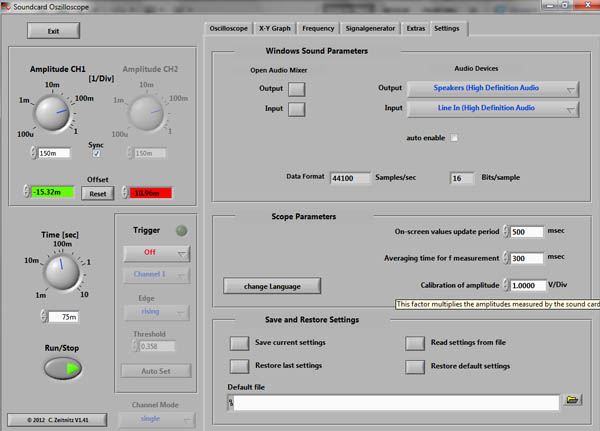Click the Run/Stop play button
This screenshot has width=600, height=431.
[x=65, y=367]
